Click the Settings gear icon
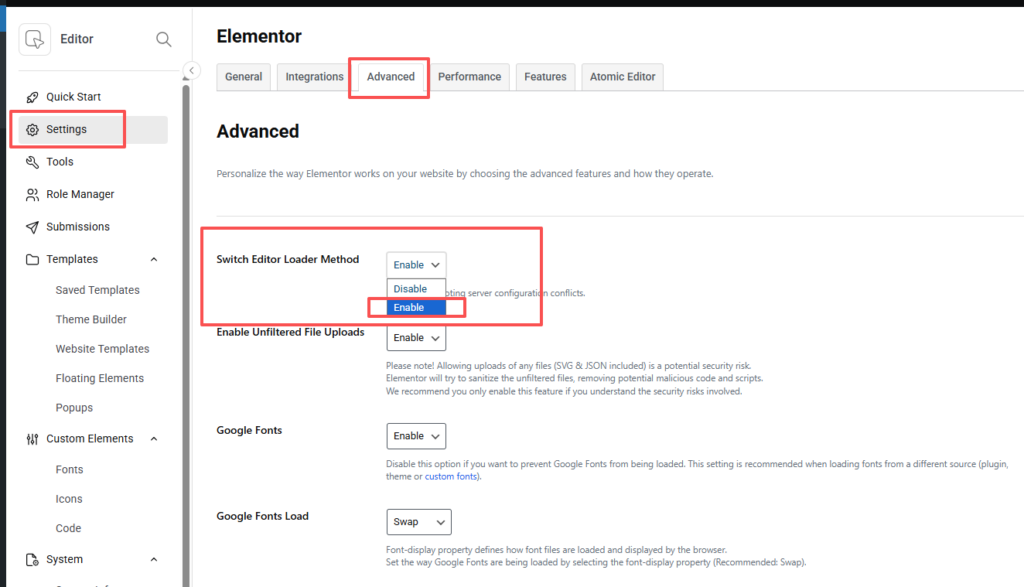This screenshot has width=1024, height=587. click(x=32, y=130)
